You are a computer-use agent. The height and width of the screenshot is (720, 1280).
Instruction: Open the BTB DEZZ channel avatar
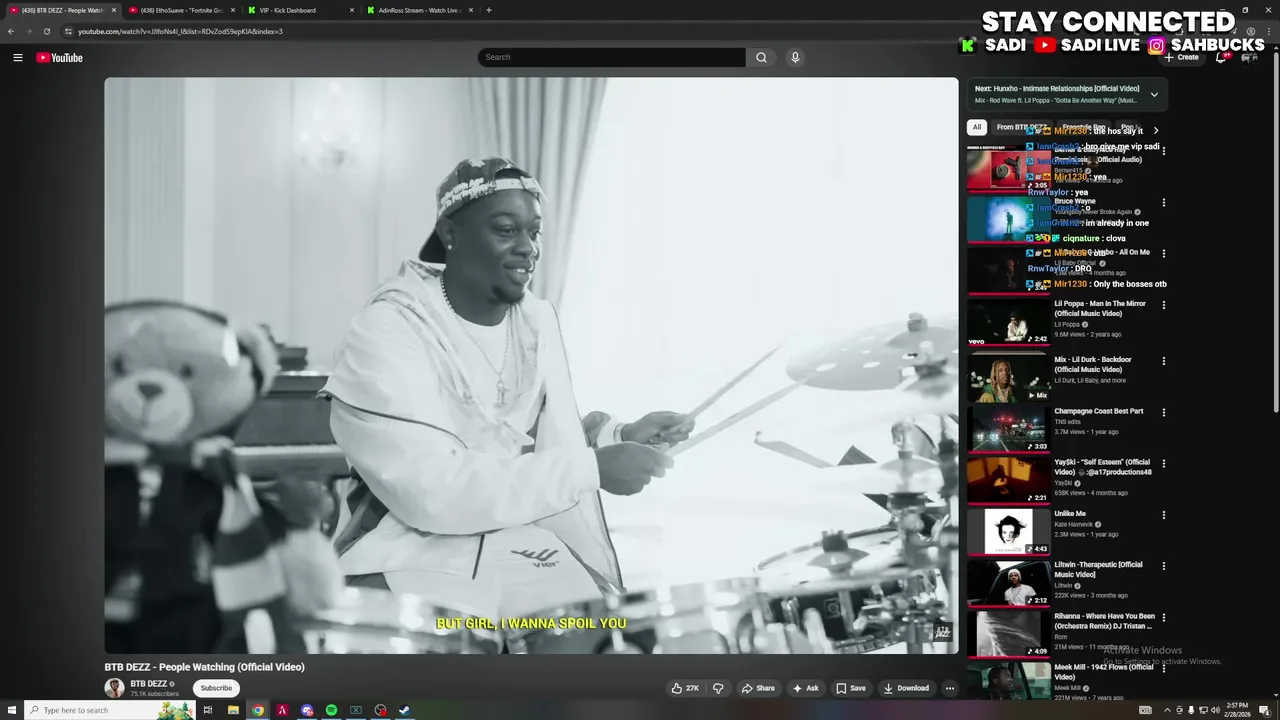click(115, 688)
